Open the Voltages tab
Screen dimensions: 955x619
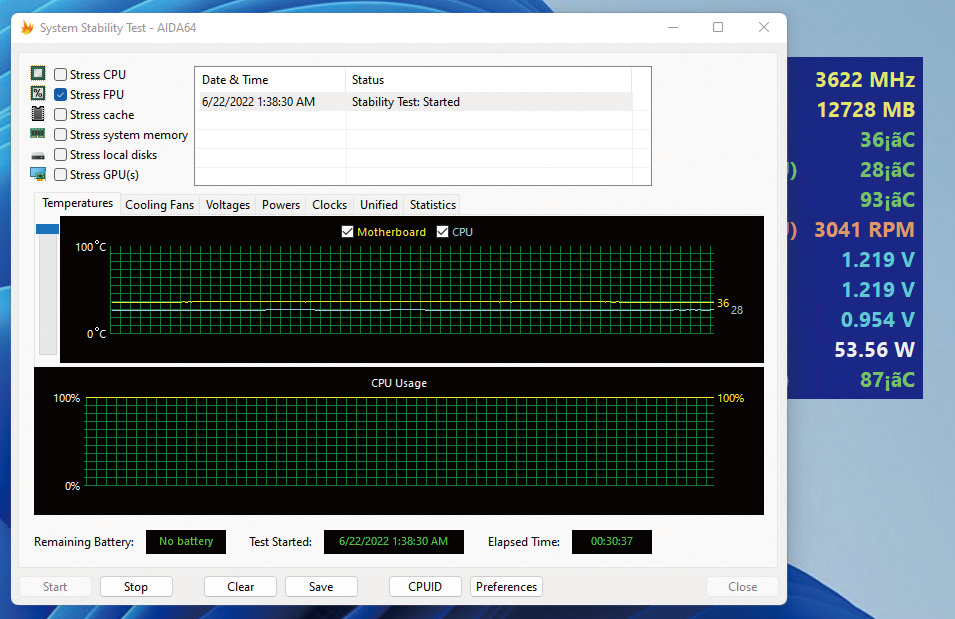(228, 205)
